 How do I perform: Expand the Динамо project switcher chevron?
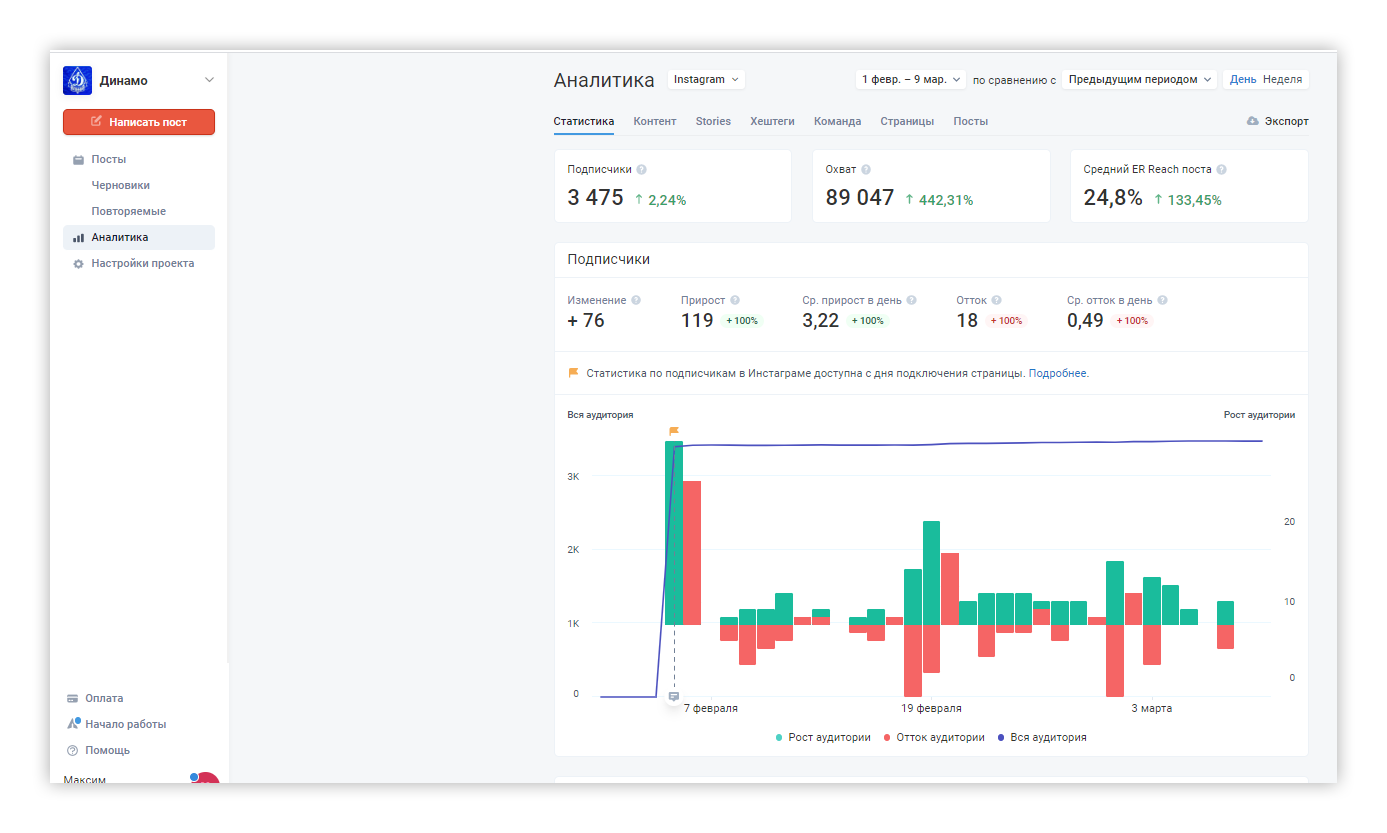(x=209, y=80)
